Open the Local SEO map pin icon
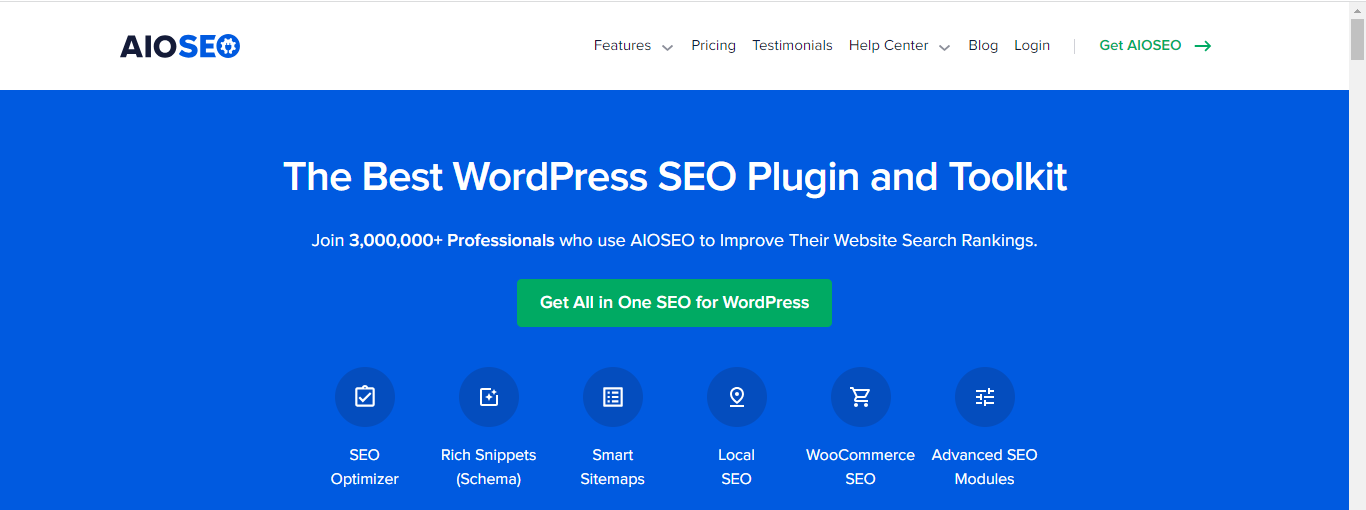1366x510 pixels. [737, 397]
